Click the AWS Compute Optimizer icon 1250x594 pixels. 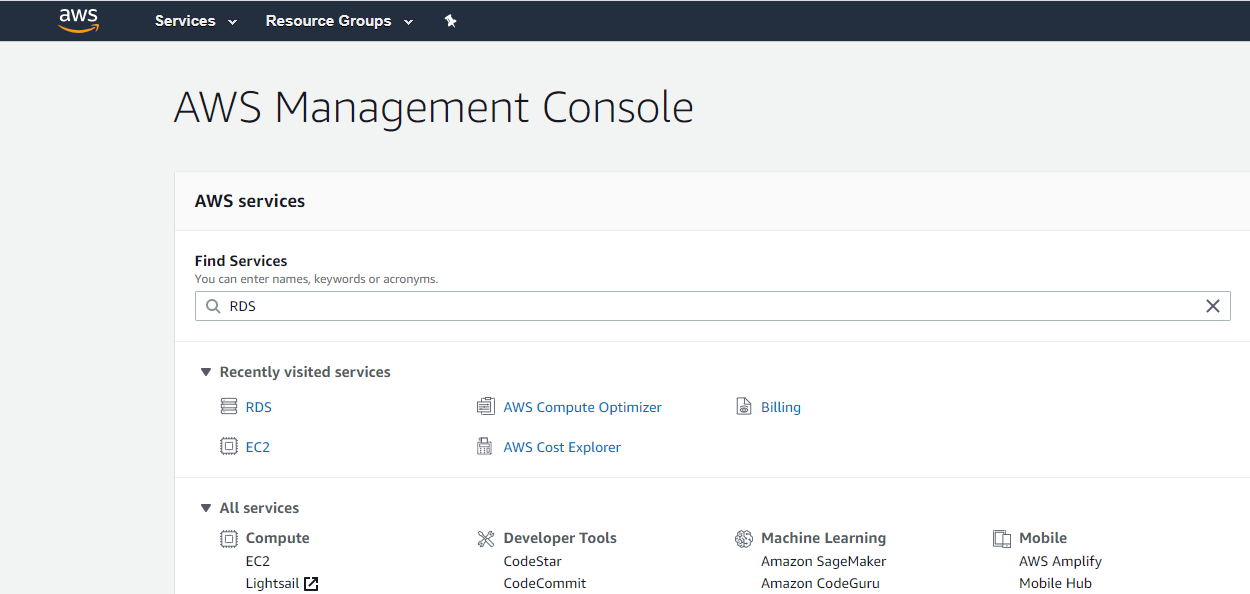click(486, 407)
